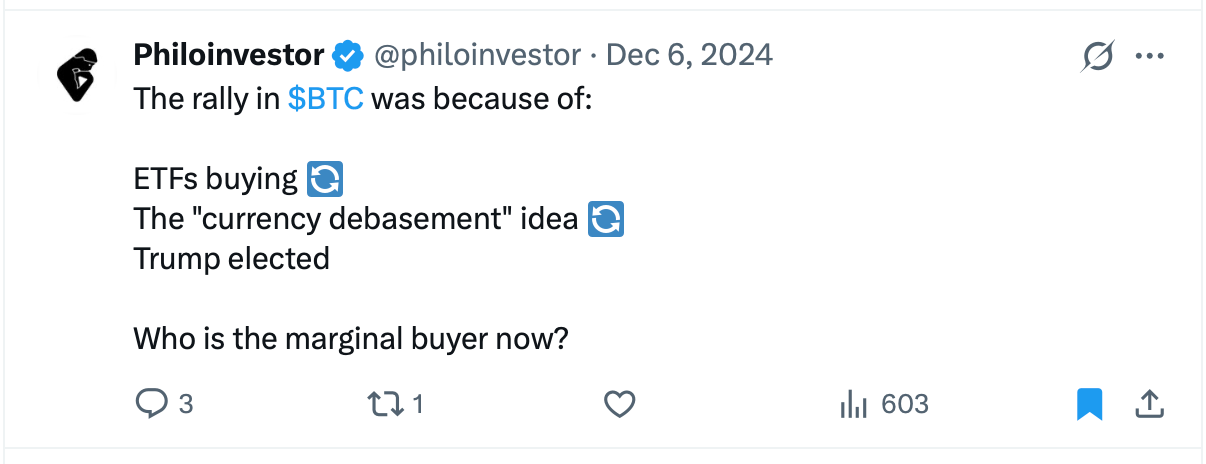Open the views bar chart icon

click(853, 404)
